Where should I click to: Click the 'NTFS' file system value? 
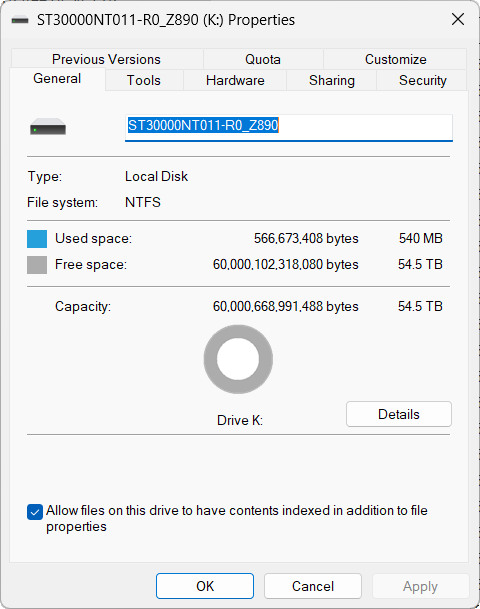(x=143, y=202)
